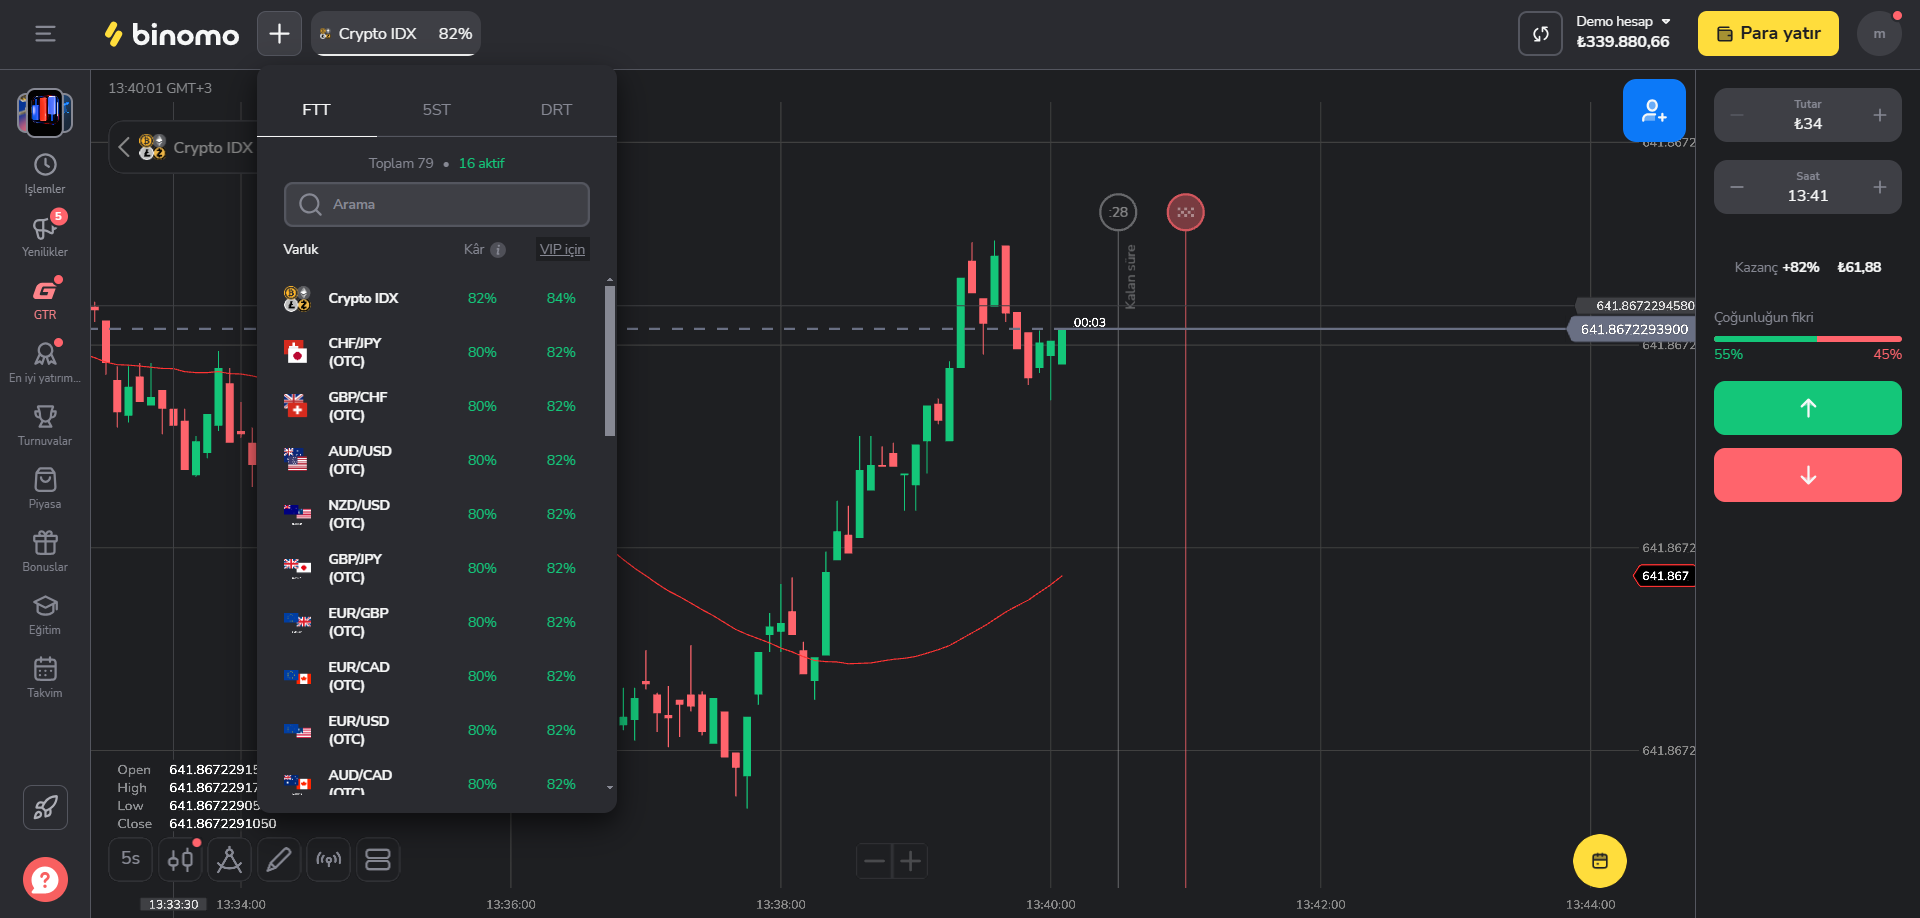
Task: Open the hamburger menu icon
Action: 45,34
